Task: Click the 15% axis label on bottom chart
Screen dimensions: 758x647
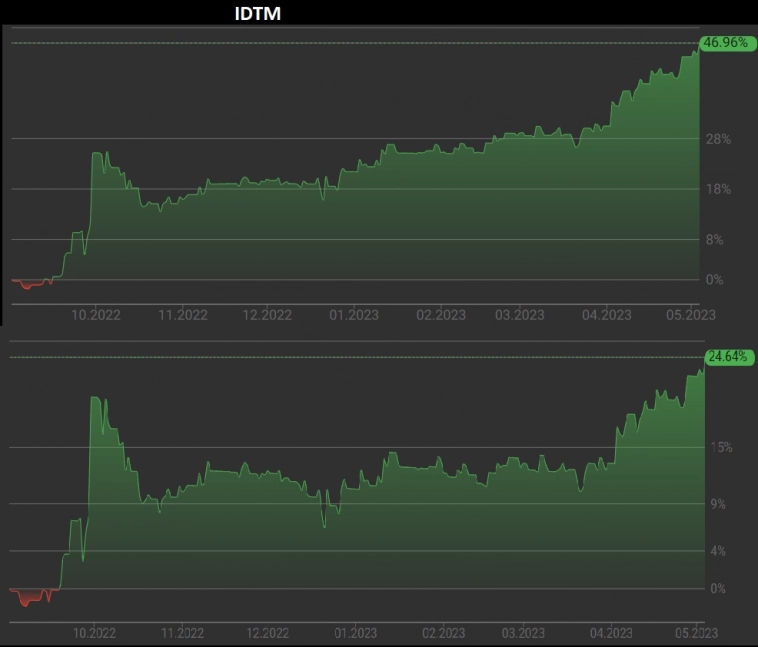Action: [x=721, y=447]
